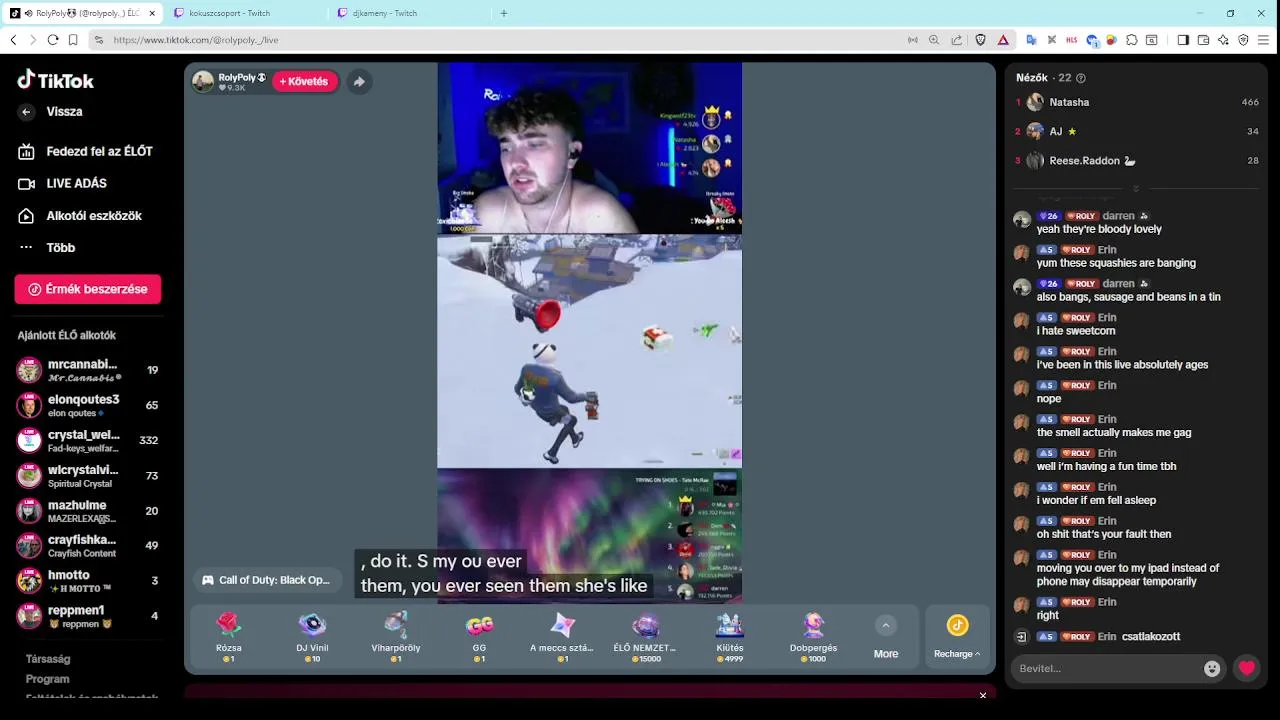Send the ÉLŐ NEMZET... gift
This screenshot has width=1280, height=720.
click(645, 637)
